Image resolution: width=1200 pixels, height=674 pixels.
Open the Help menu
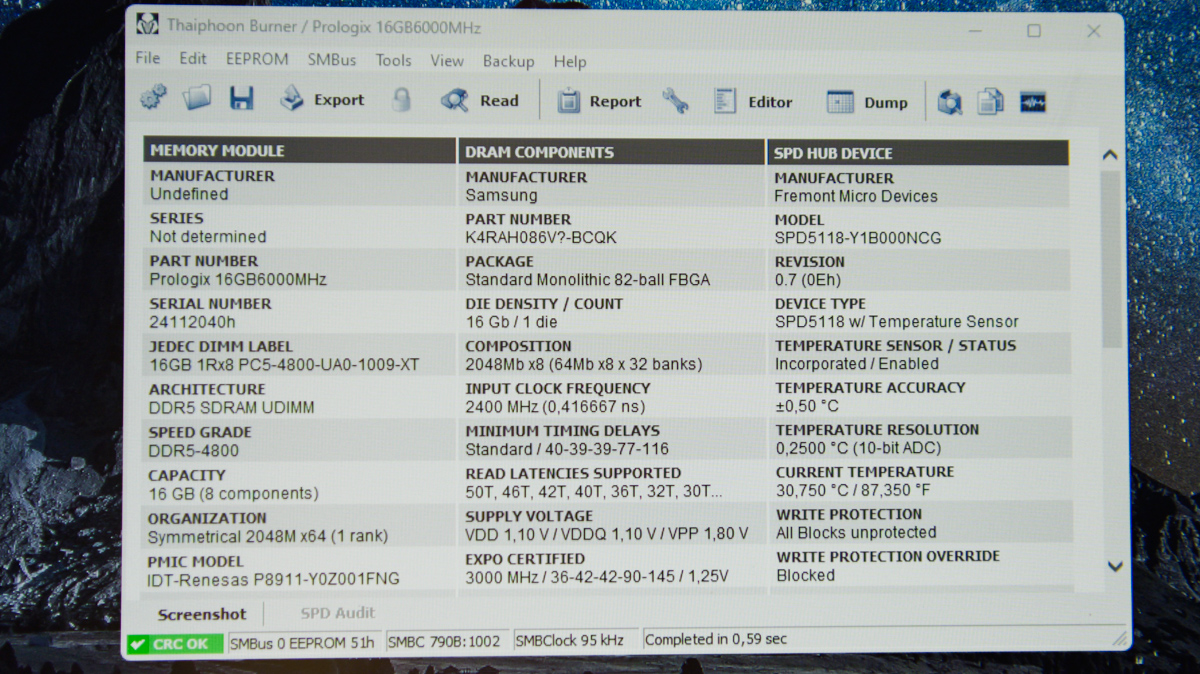[570, 62]
